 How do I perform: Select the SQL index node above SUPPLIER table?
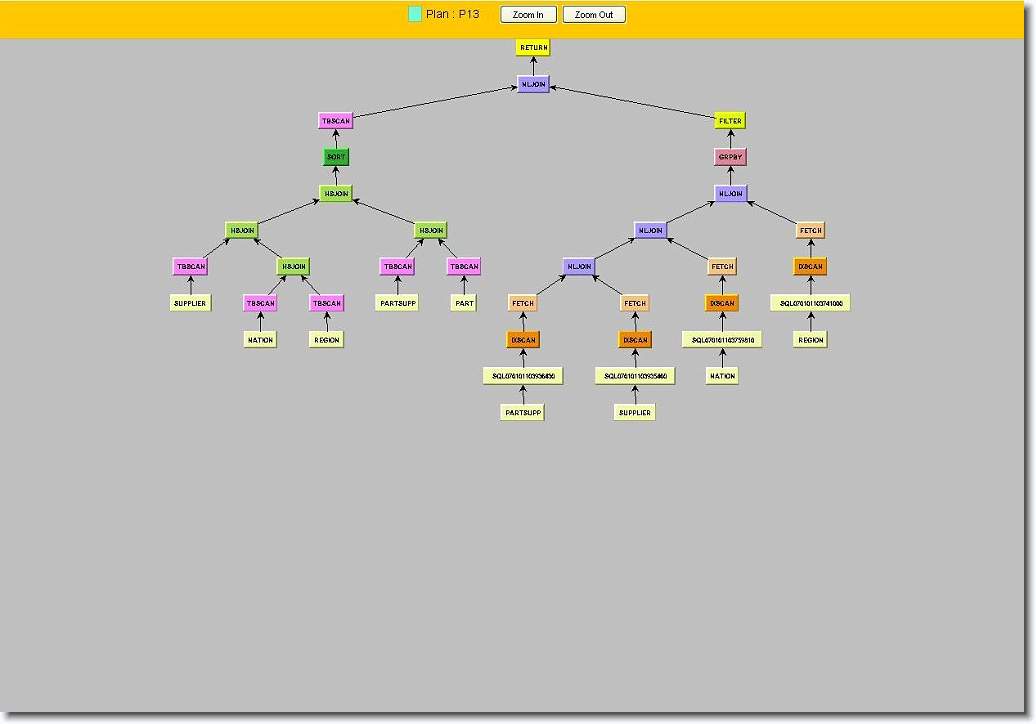click(x=635, y=376)
